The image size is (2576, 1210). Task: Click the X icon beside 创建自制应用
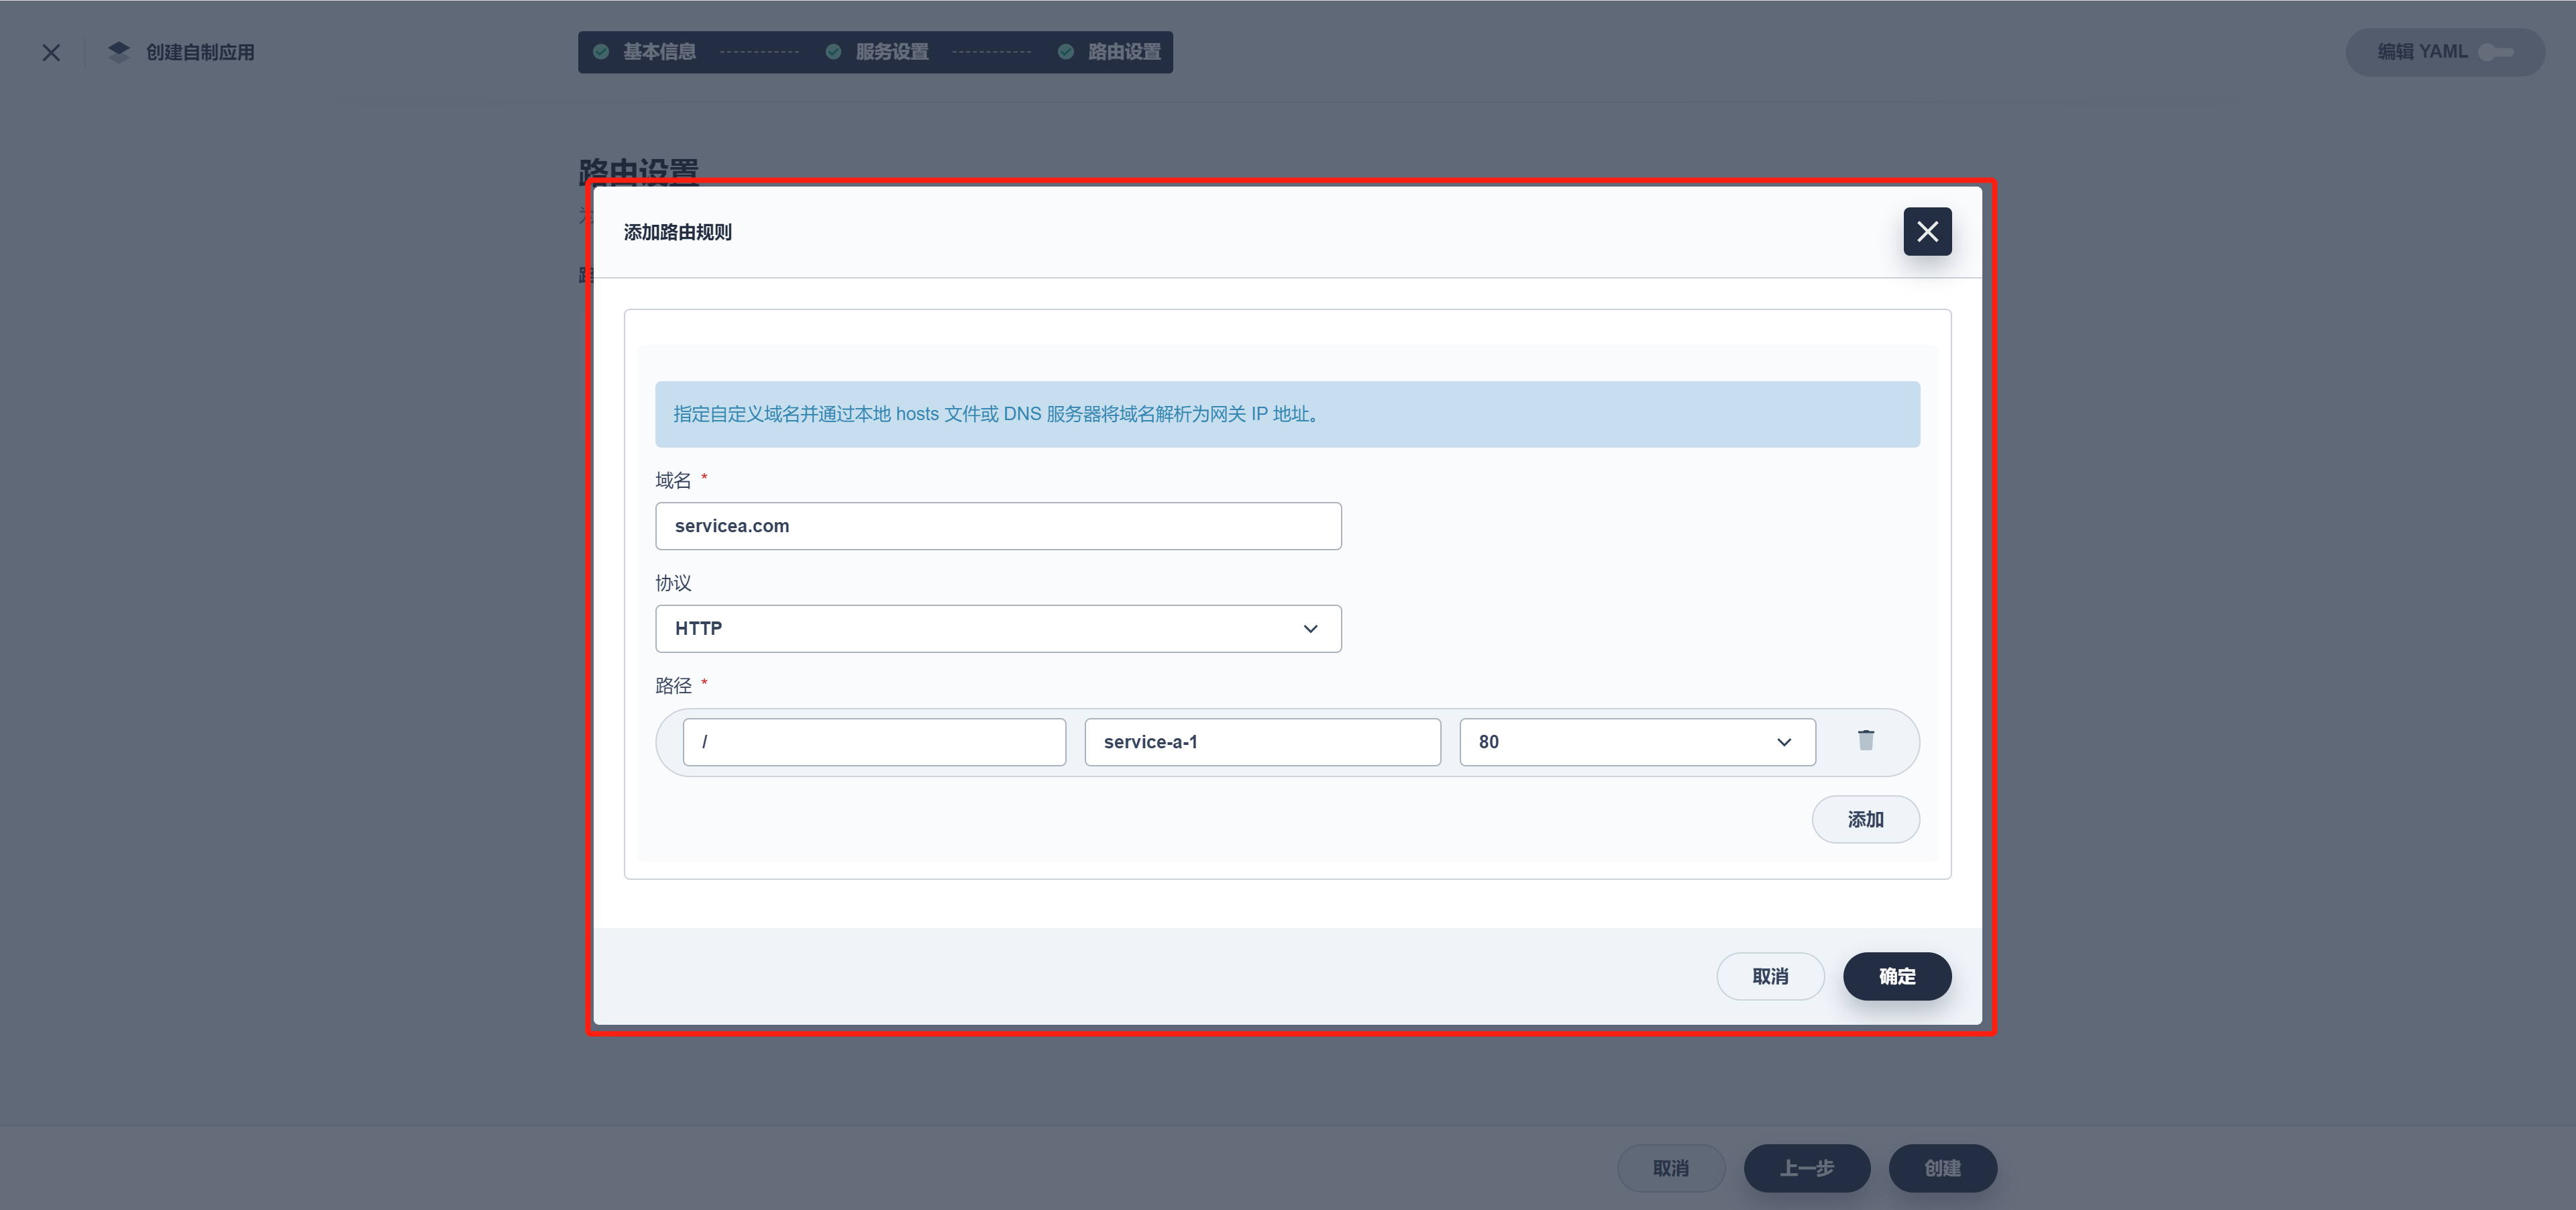click(51, 52)
